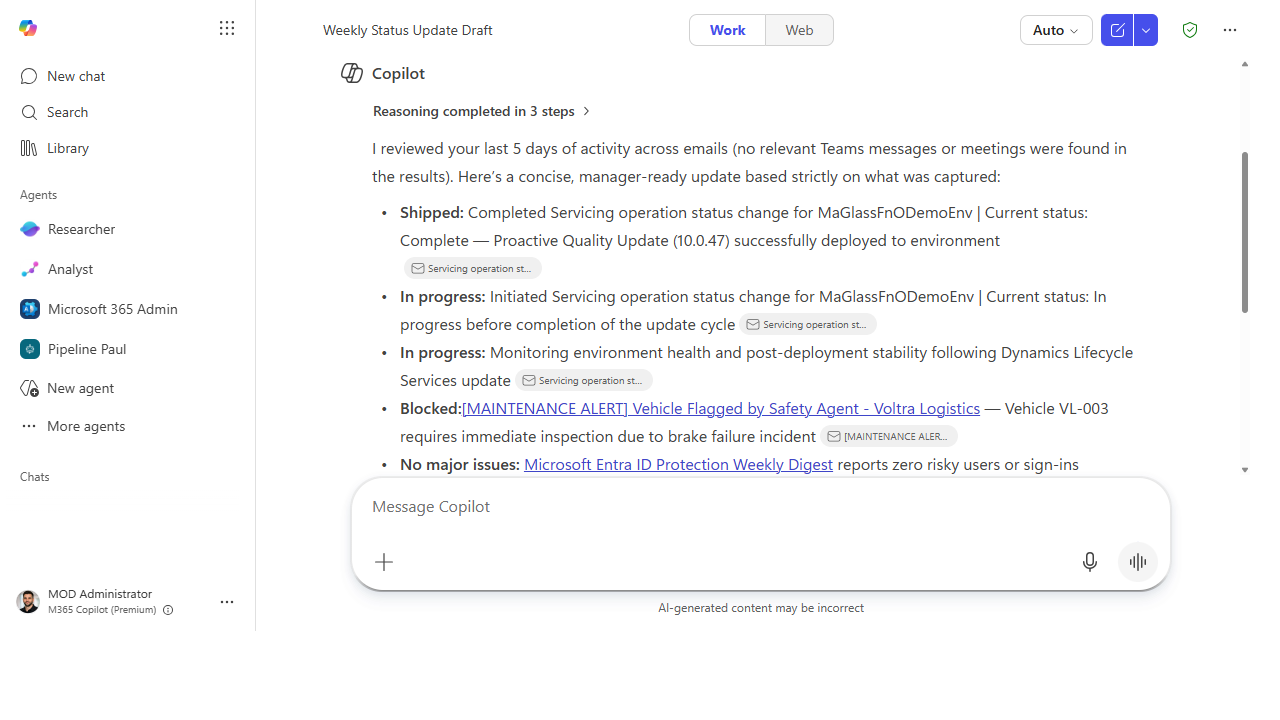Image resolution: width=1280 pixels, height=720 pixels.
Task: Create a New agent
Action: click(80, 388)
